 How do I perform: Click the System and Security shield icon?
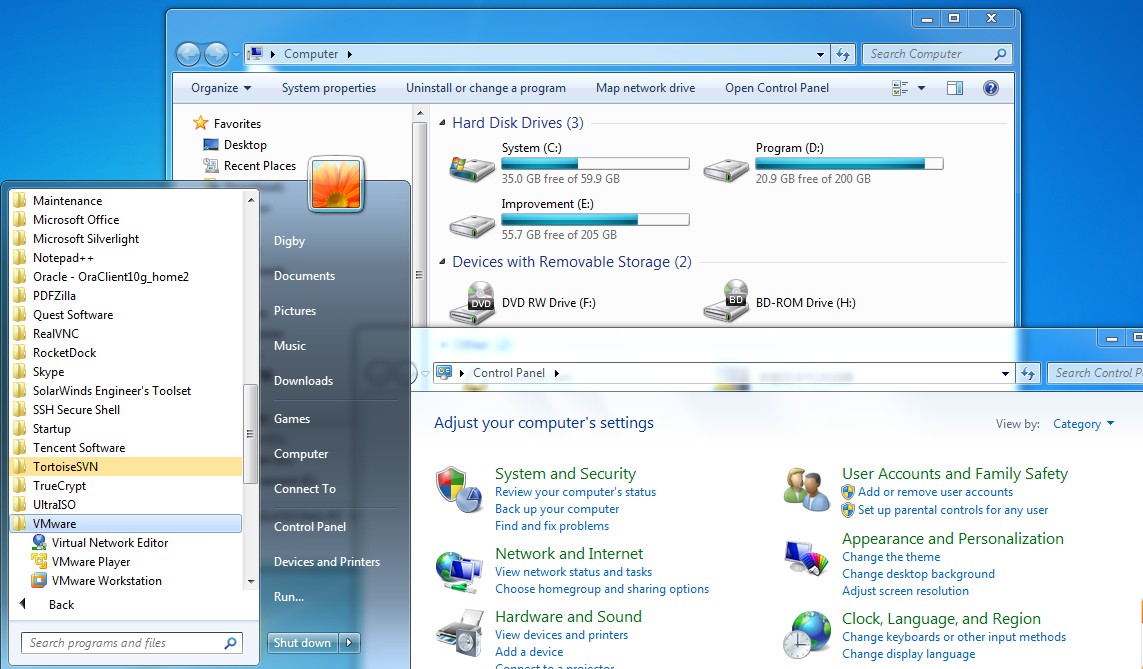point(460,490)
